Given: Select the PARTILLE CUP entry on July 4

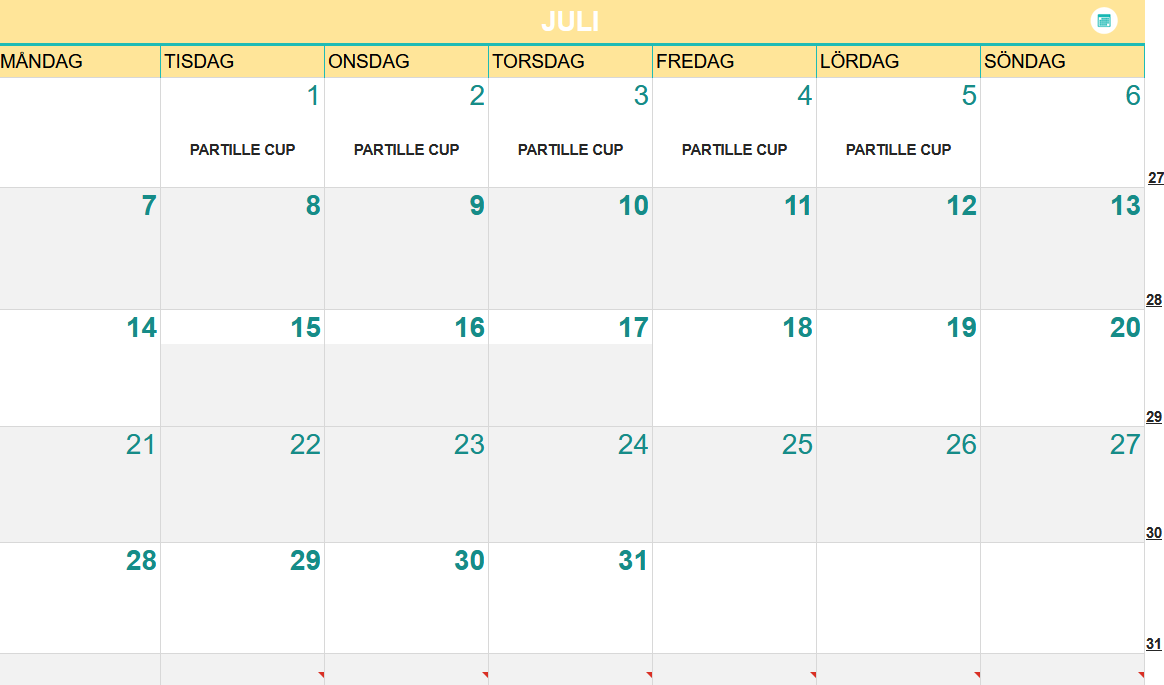Looking at the screenshot, I should tap(734, 150).
